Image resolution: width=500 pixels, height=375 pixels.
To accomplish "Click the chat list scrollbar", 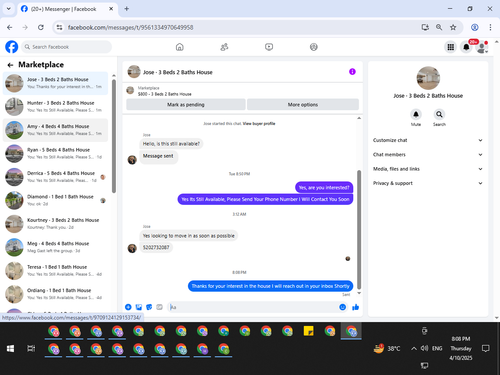I will pos(114,136).
